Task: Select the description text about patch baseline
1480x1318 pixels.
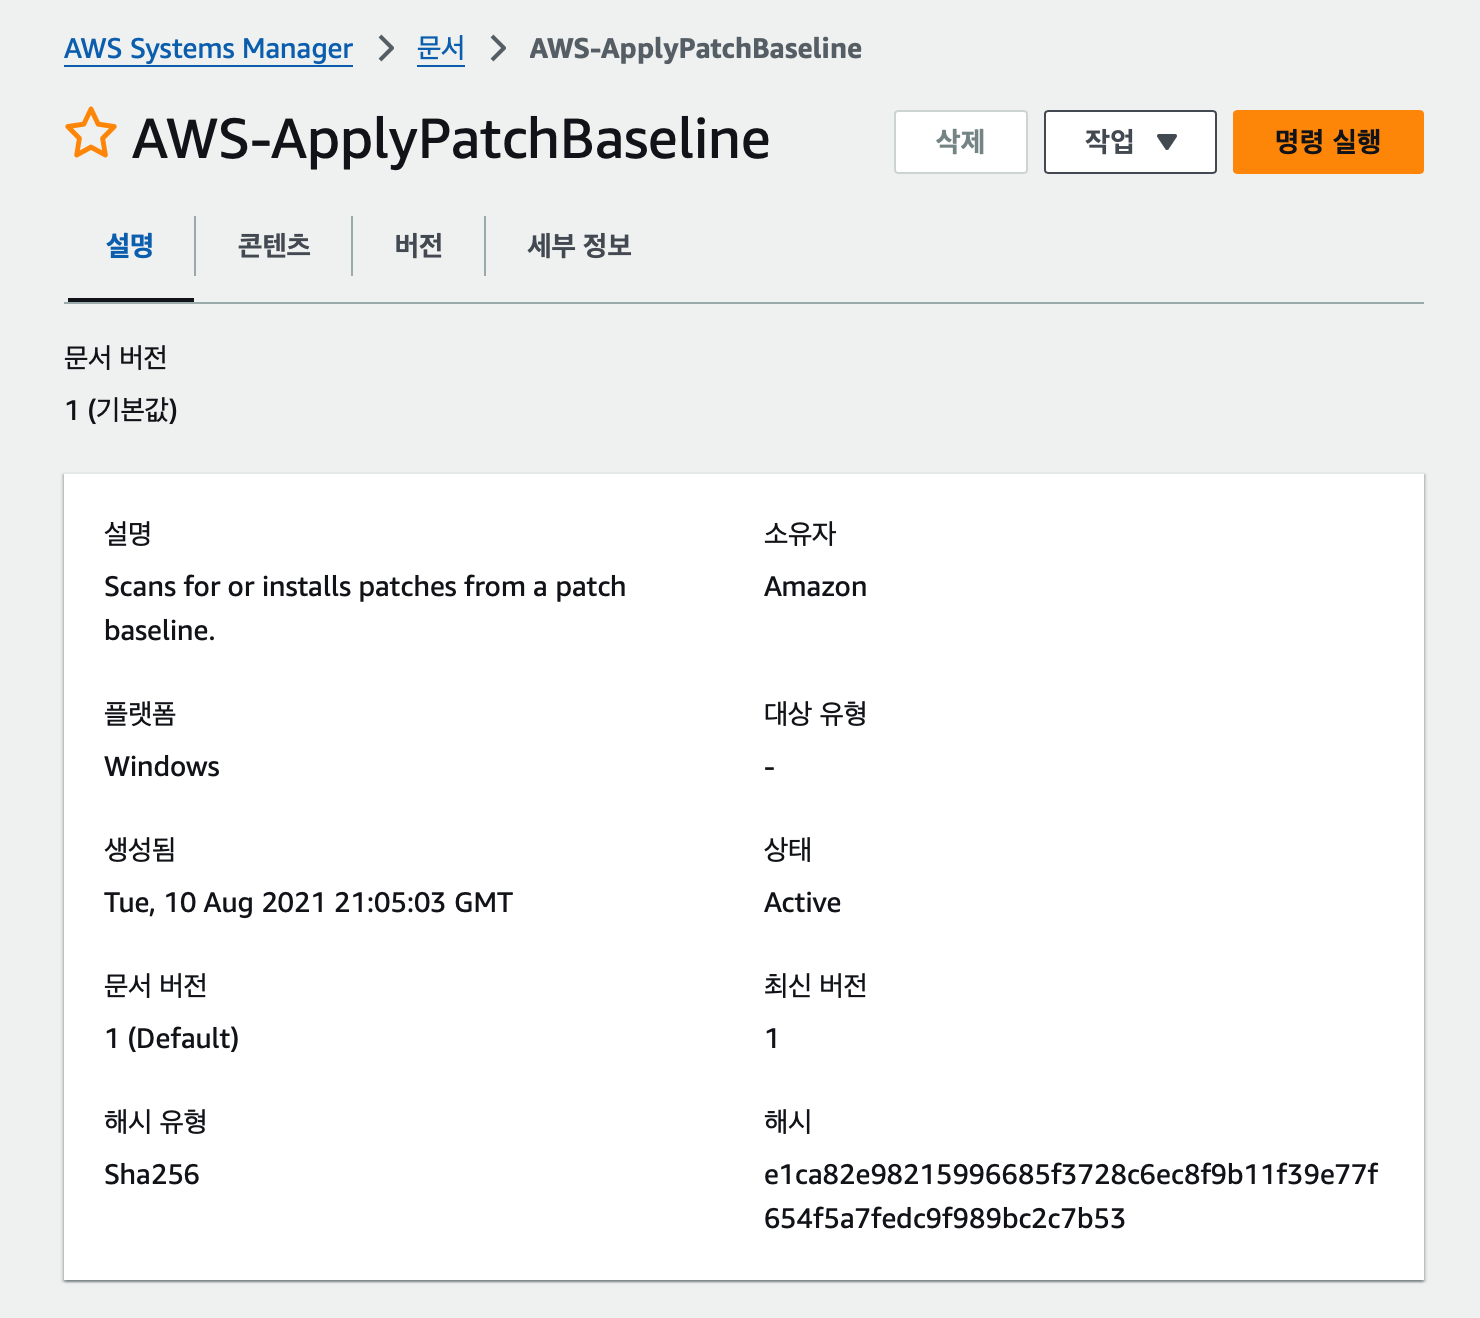Action: [365, 608]
